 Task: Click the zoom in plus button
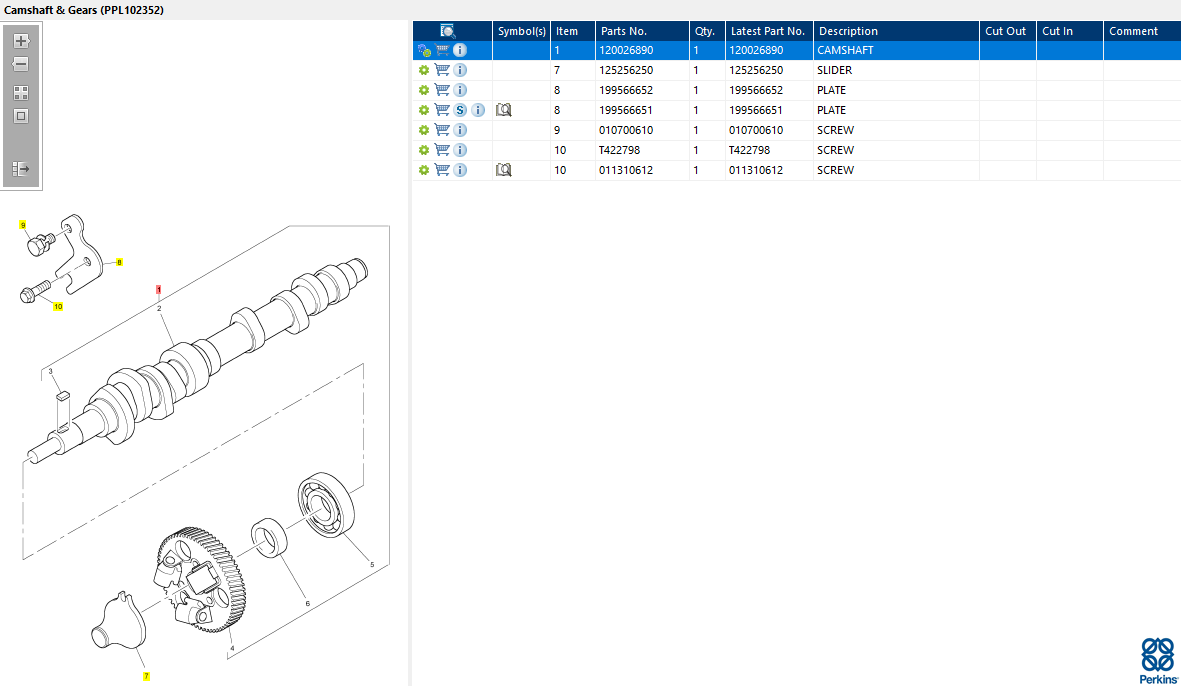[x=21, y=42]
